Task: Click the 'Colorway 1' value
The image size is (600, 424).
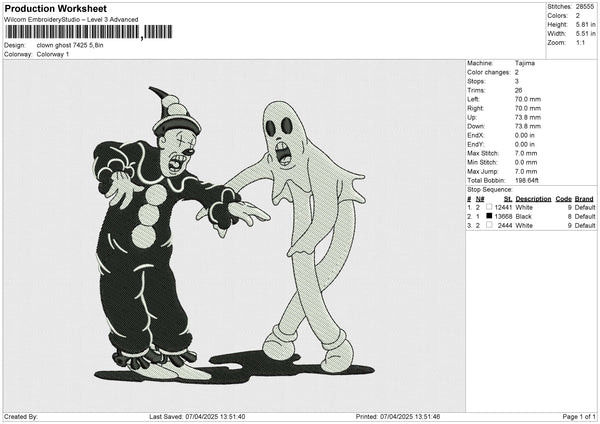Action: pyautogui.click(x=53, y=54)
